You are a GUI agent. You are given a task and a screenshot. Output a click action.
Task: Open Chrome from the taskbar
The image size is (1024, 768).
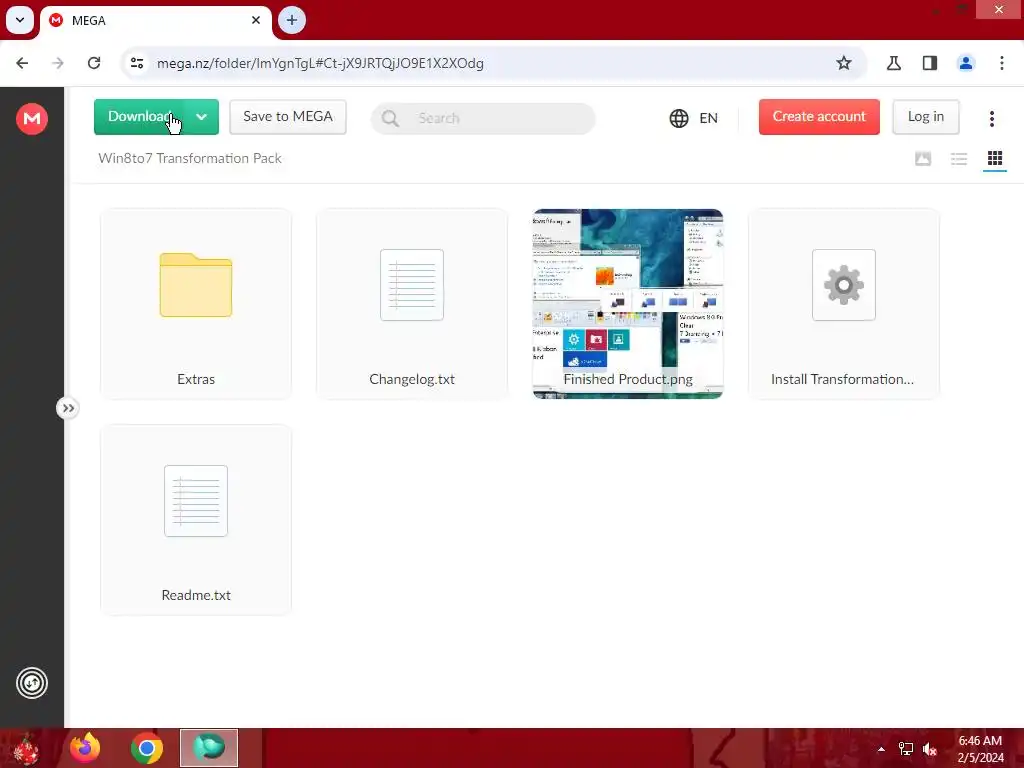click(147, 748)
